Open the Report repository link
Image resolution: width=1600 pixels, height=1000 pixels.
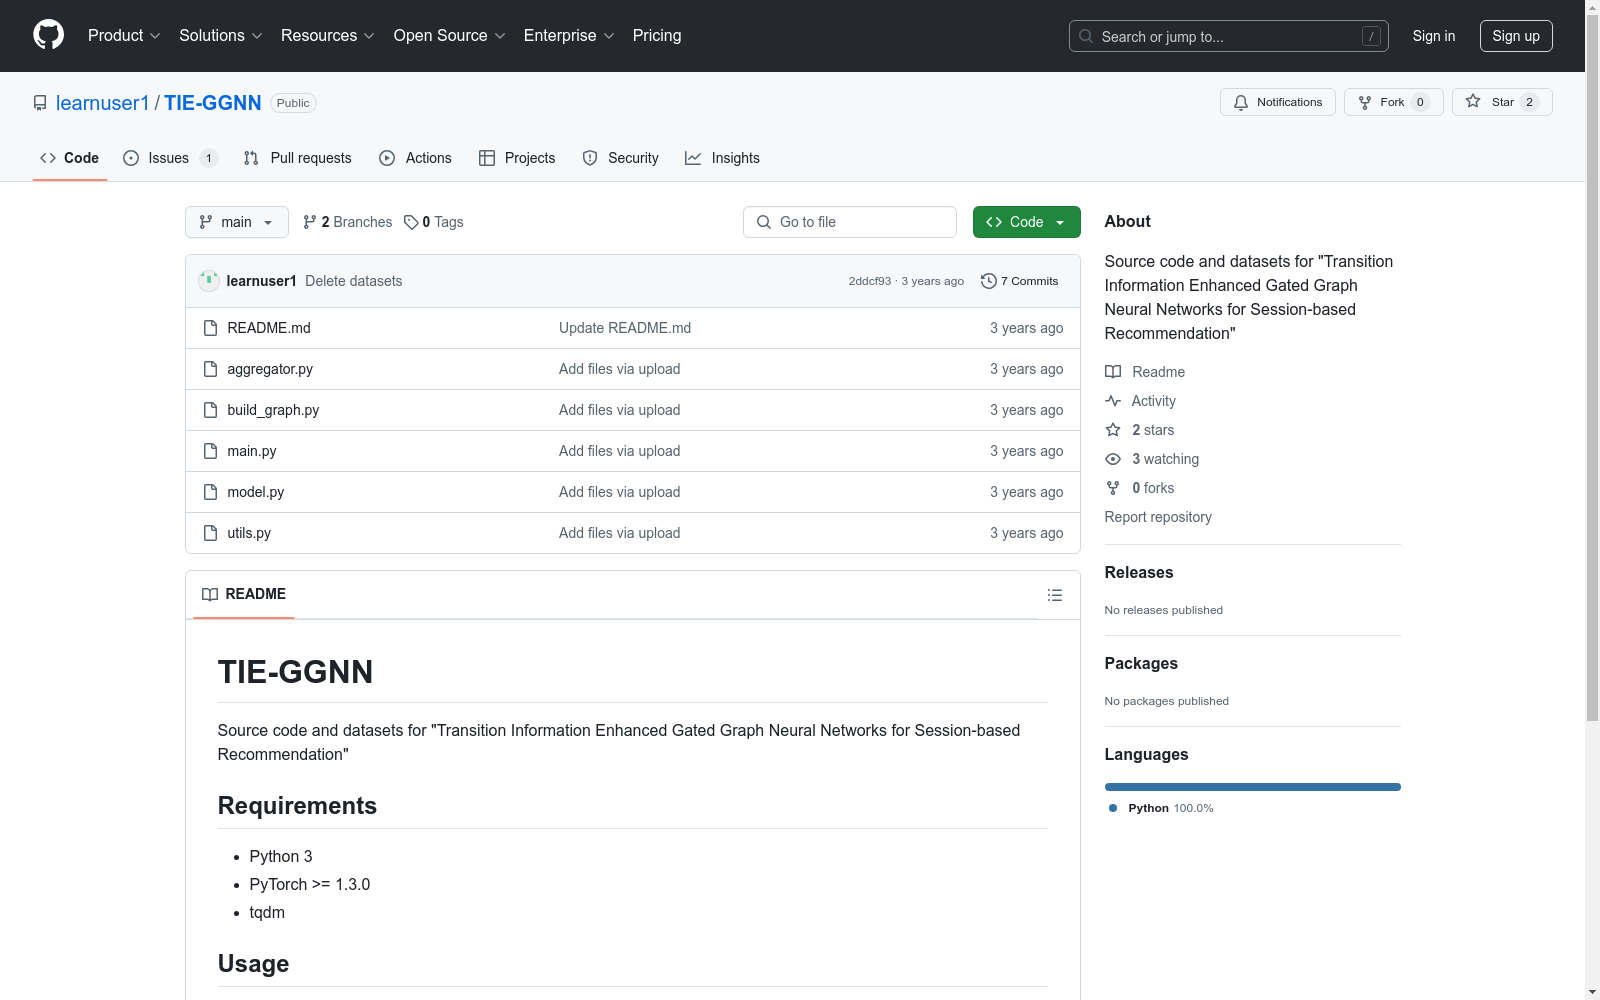[x=1158, y=517]
